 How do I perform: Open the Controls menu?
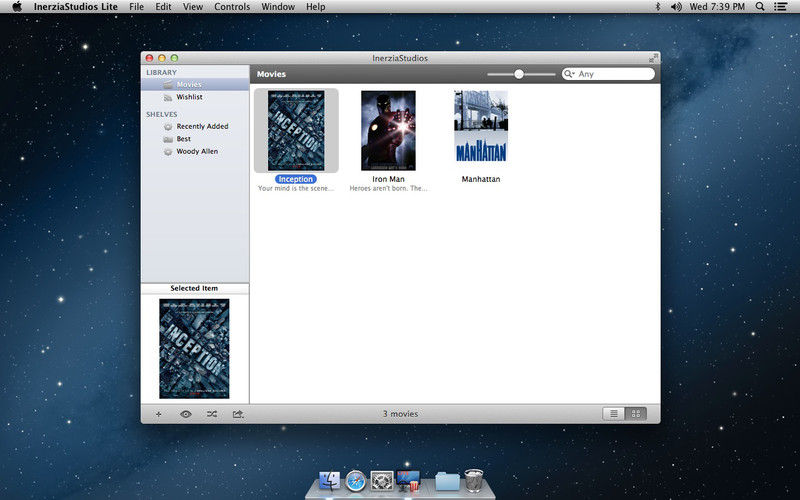232,7
